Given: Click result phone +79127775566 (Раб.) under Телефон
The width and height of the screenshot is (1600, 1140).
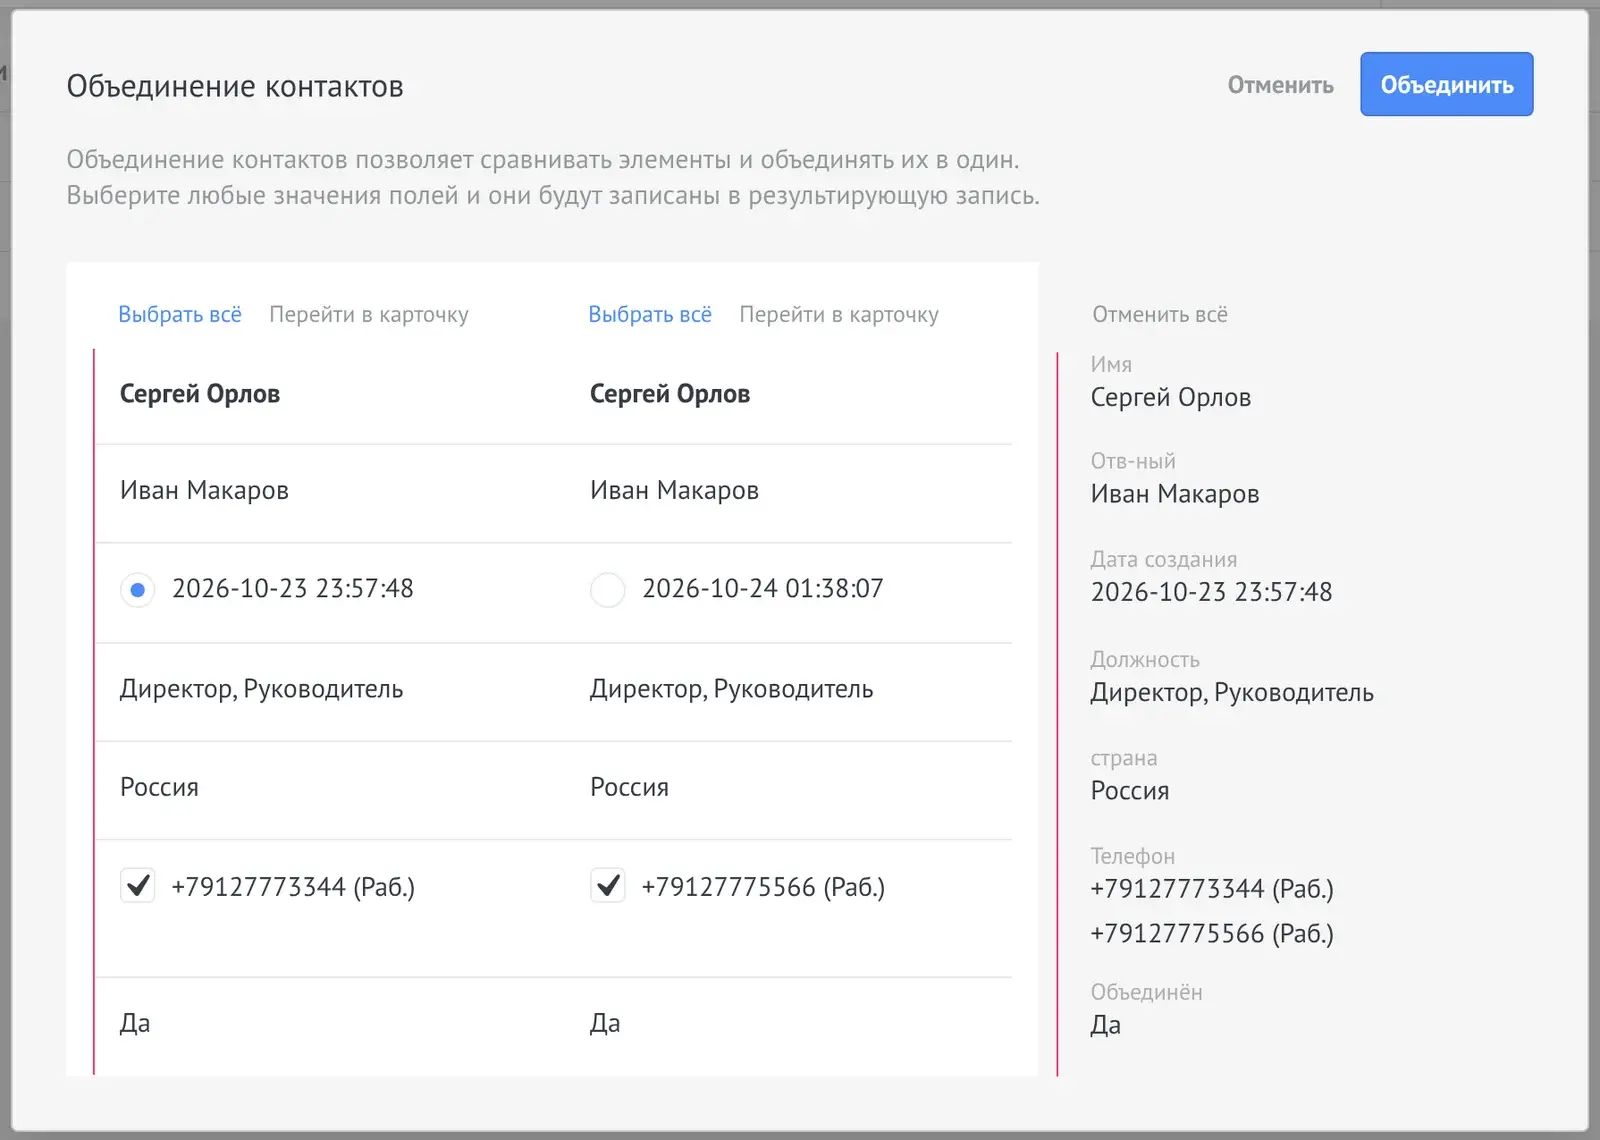Looking at the screenshot, I should point(1212,934).
